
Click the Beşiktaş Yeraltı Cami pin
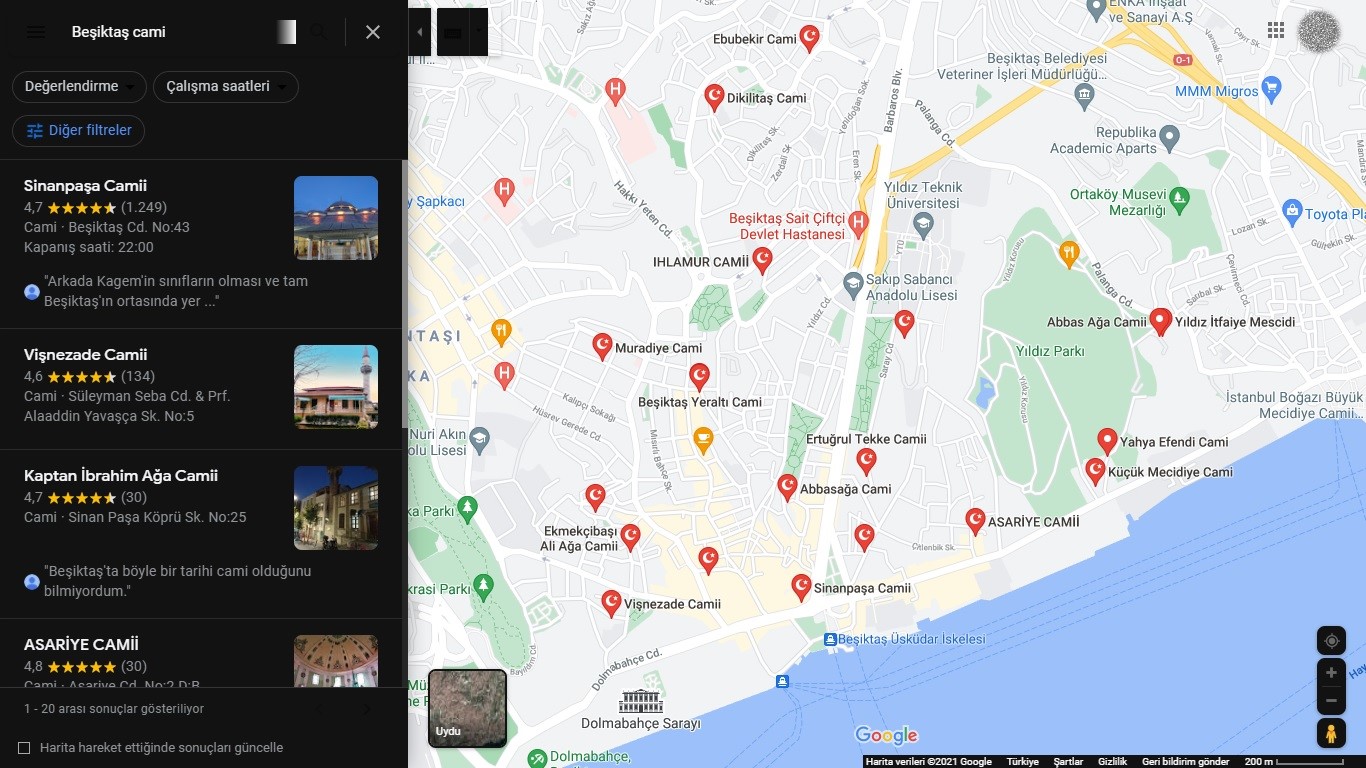[x=700, y=376]
